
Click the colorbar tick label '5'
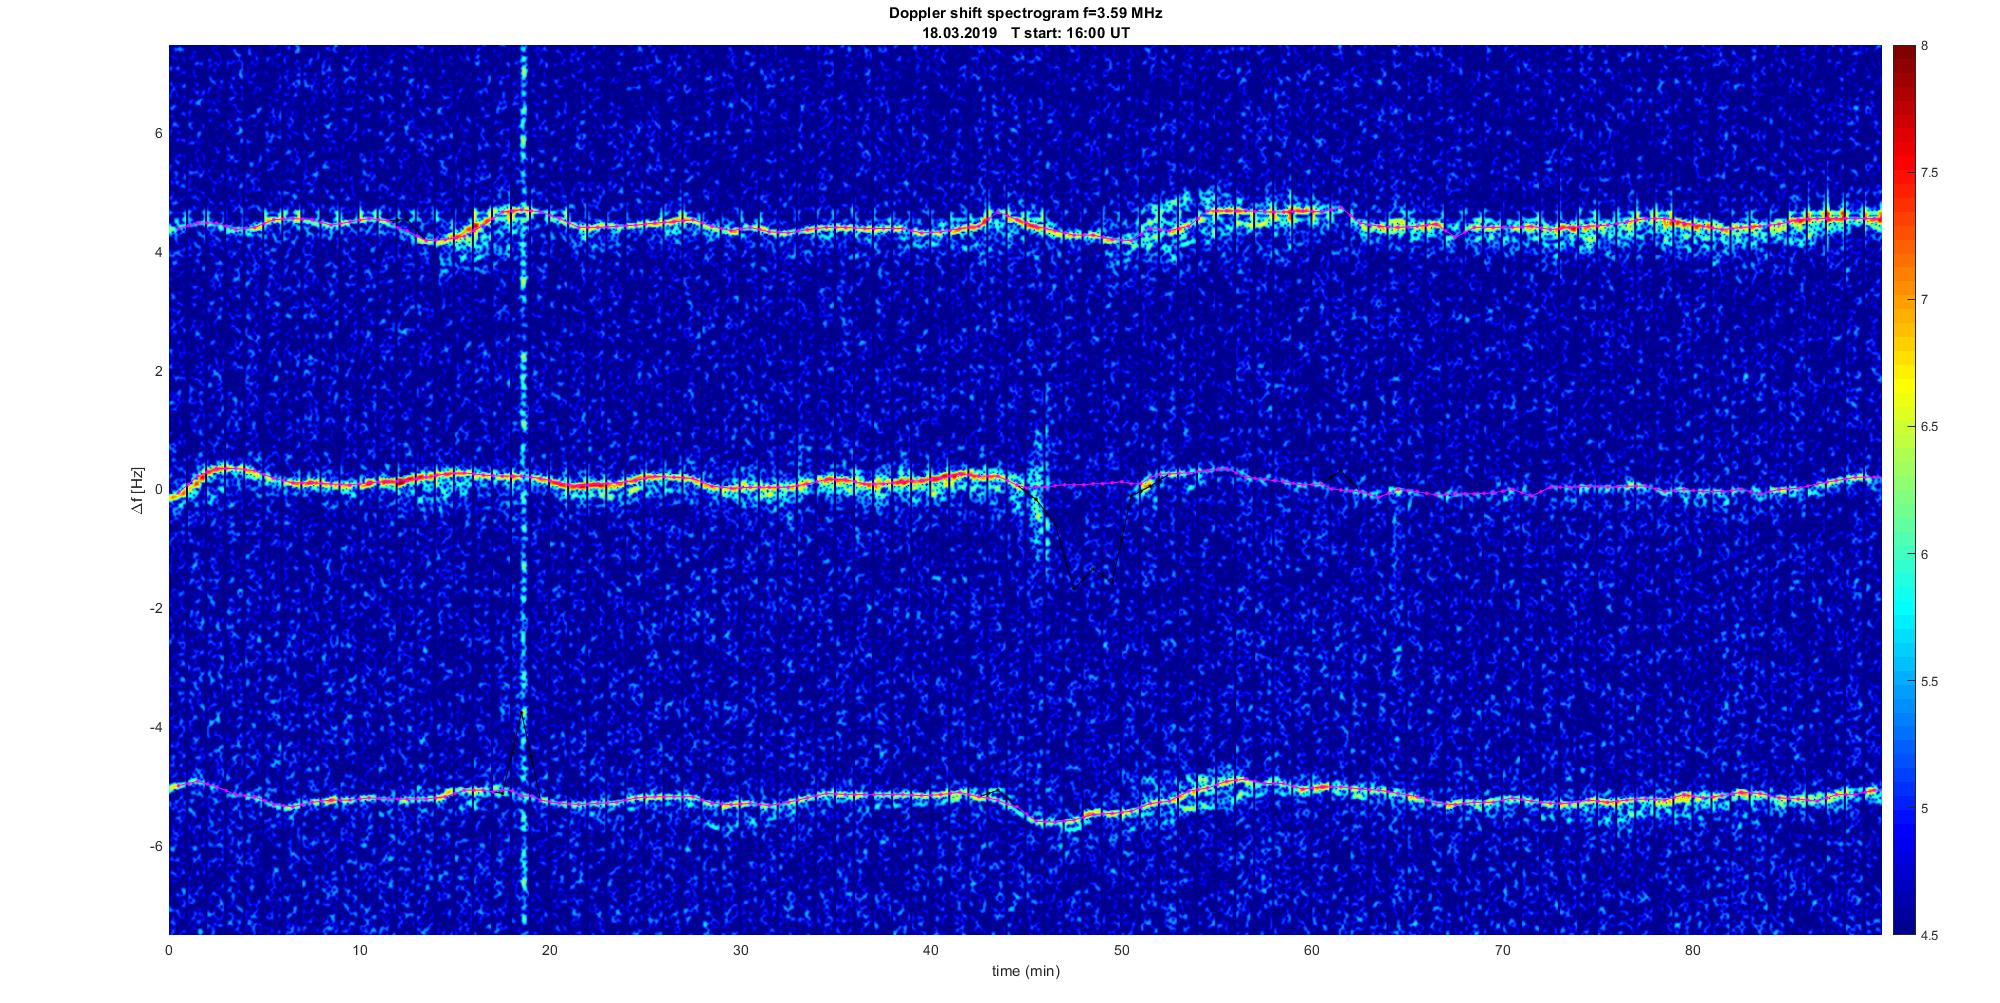pos(1924,808)
